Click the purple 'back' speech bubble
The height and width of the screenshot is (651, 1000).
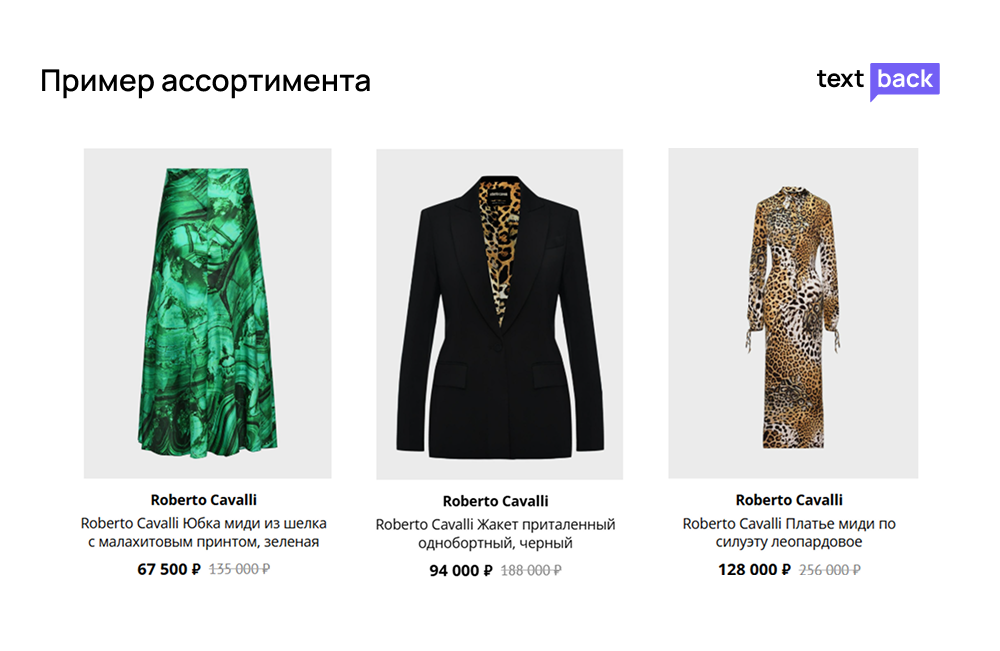click(x=905, y=81)
